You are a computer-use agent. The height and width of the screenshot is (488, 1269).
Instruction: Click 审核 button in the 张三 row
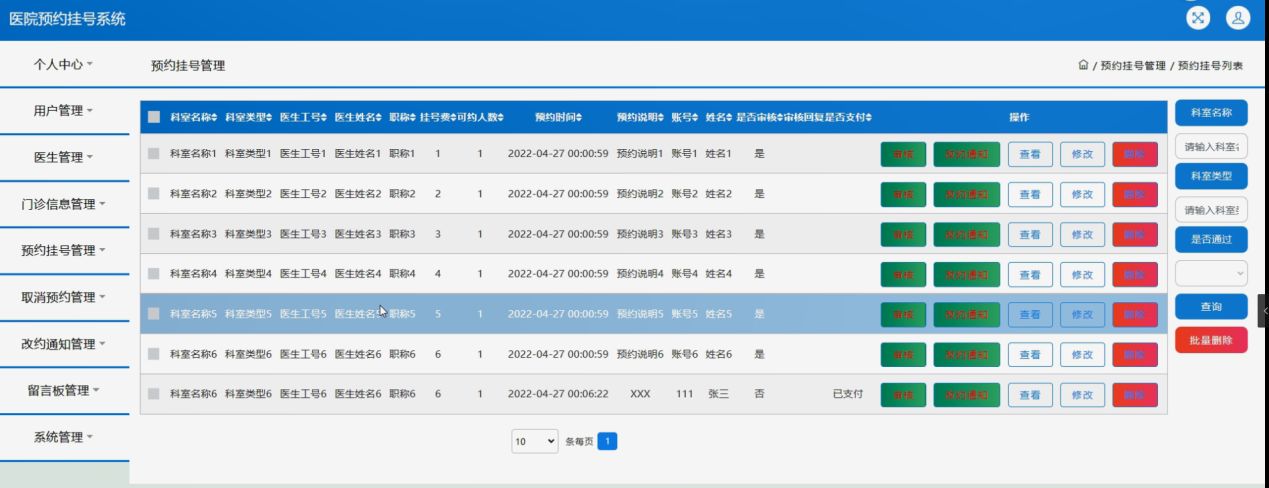[x=903, y=395]
